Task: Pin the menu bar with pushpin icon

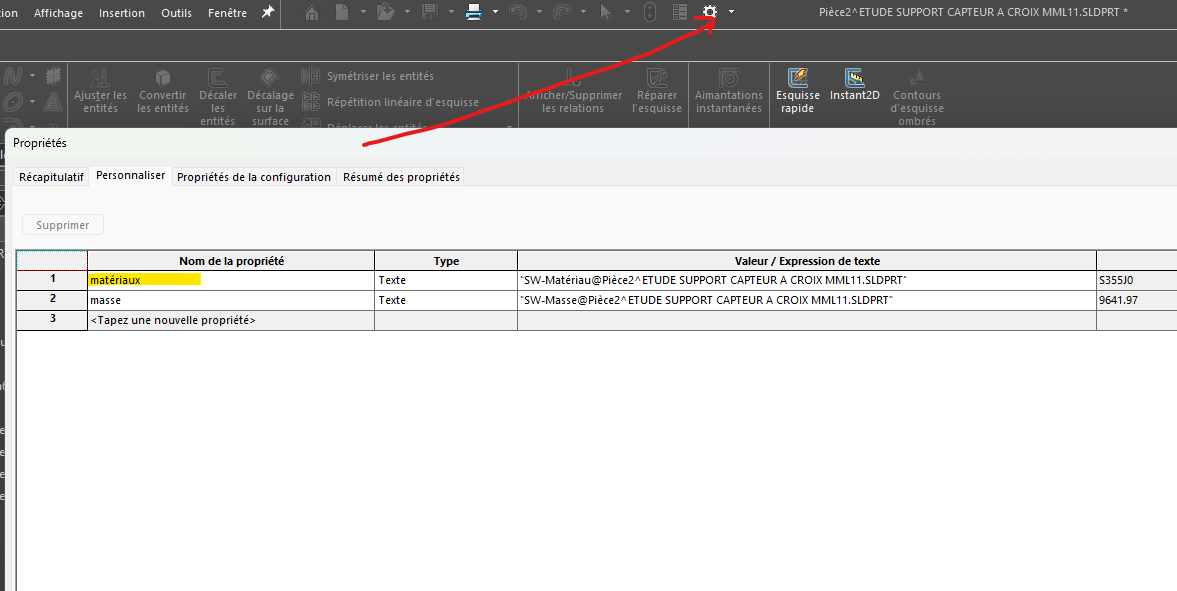Action: click(267, 12)
